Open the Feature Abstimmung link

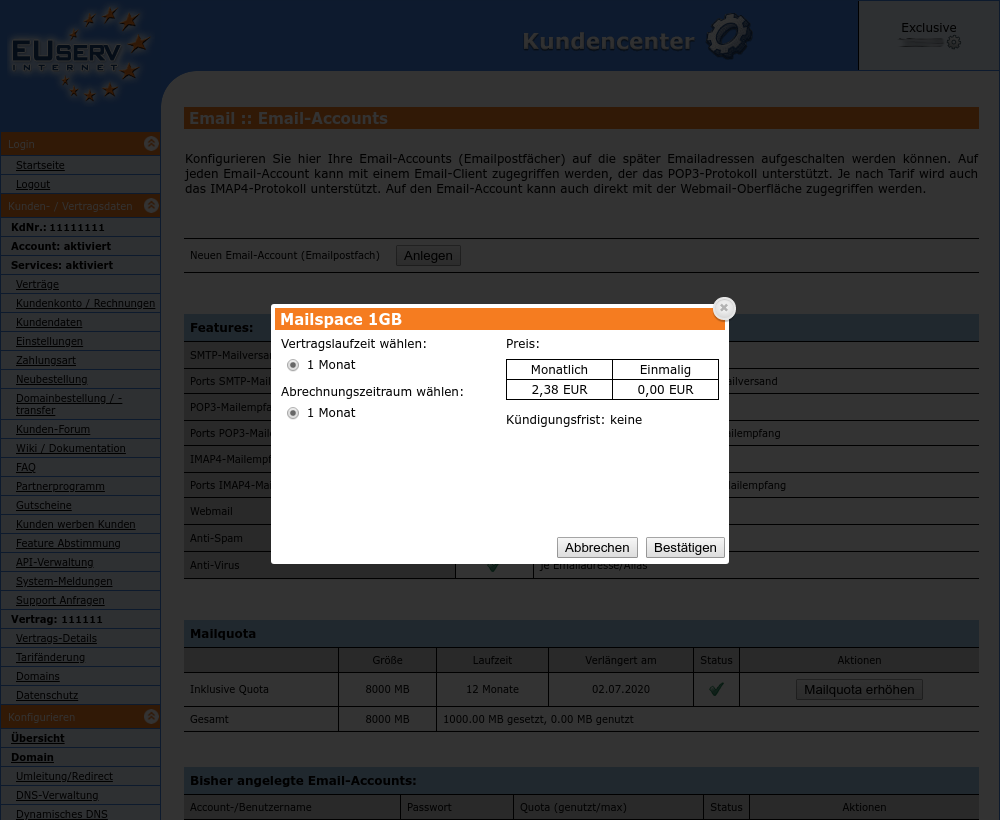pyautogui.click(x=68, y=543)
